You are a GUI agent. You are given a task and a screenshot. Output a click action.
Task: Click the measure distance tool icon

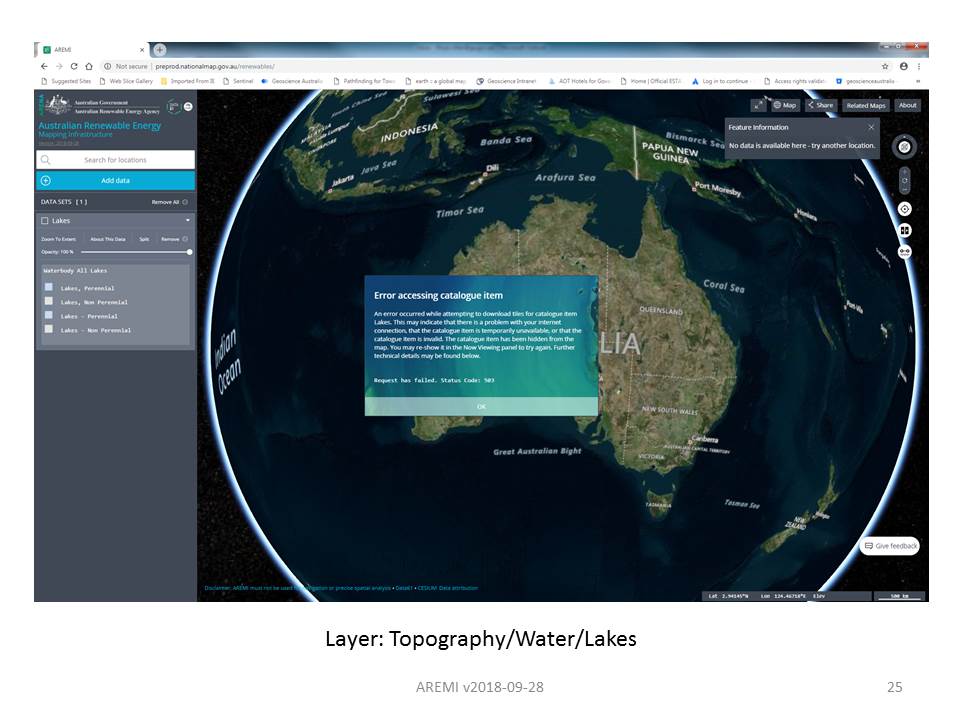(904, 252)
